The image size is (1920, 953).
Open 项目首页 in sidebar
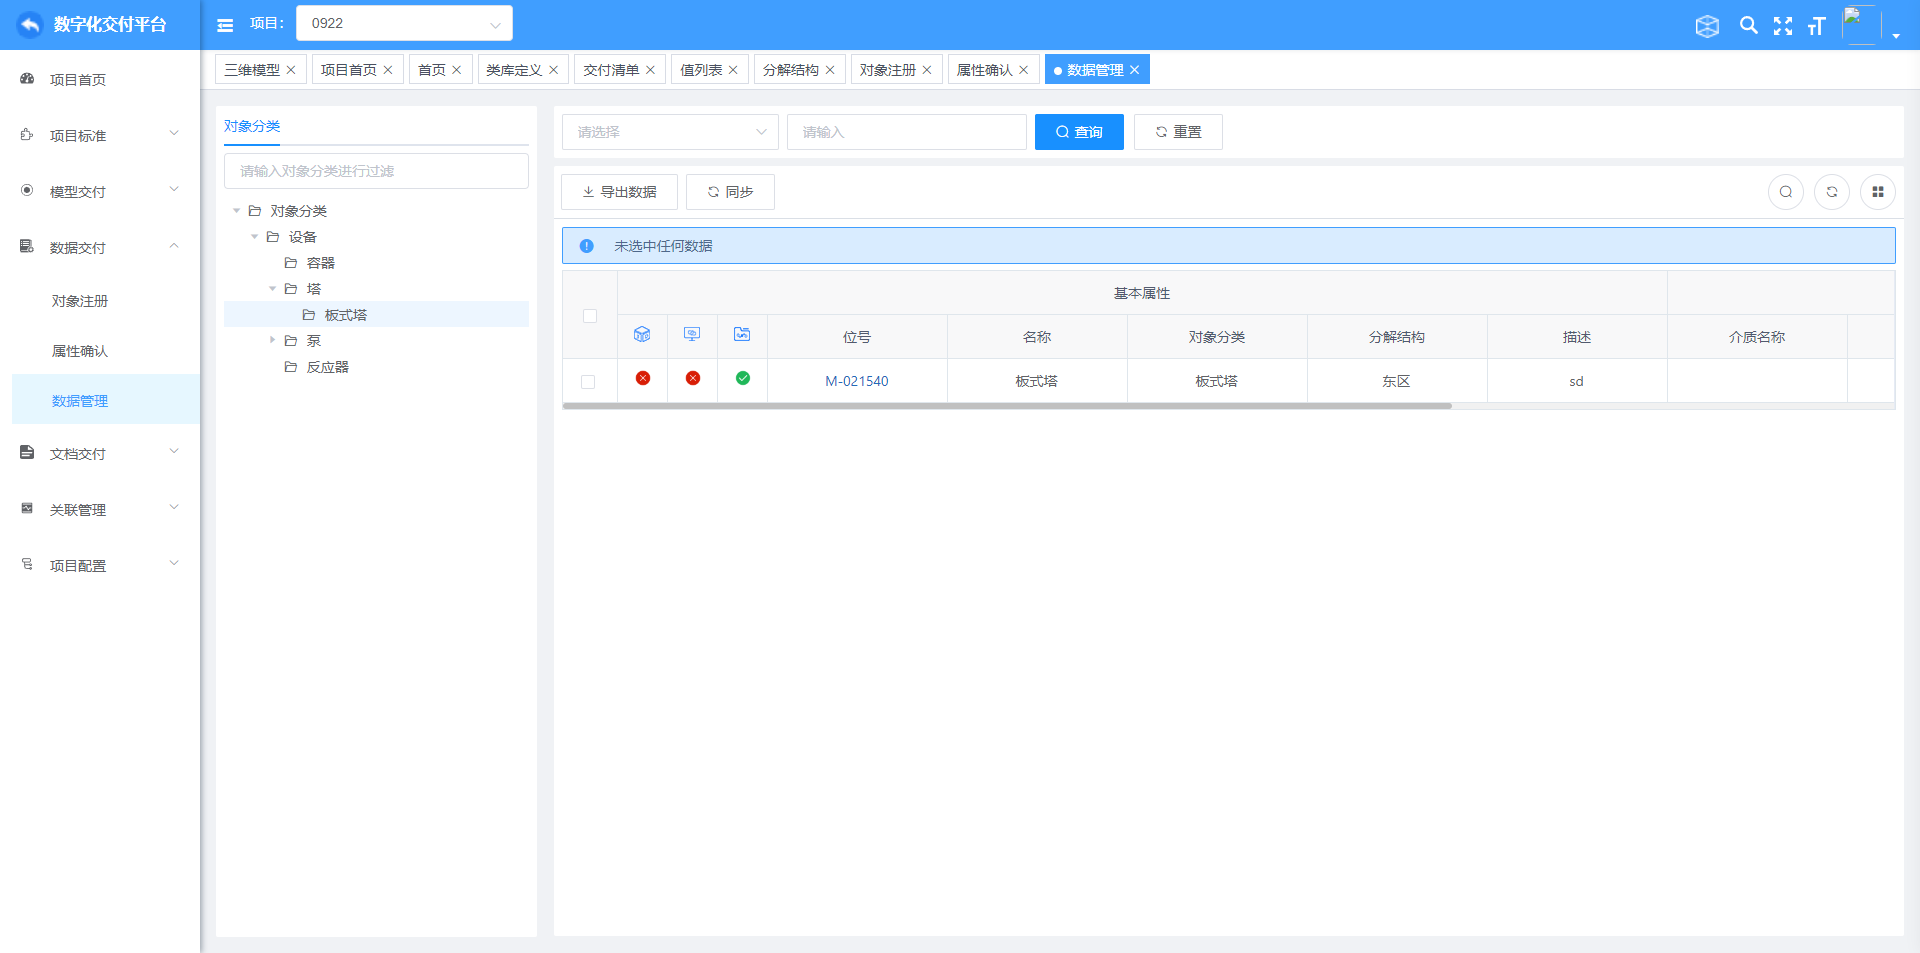pos(100,79)
